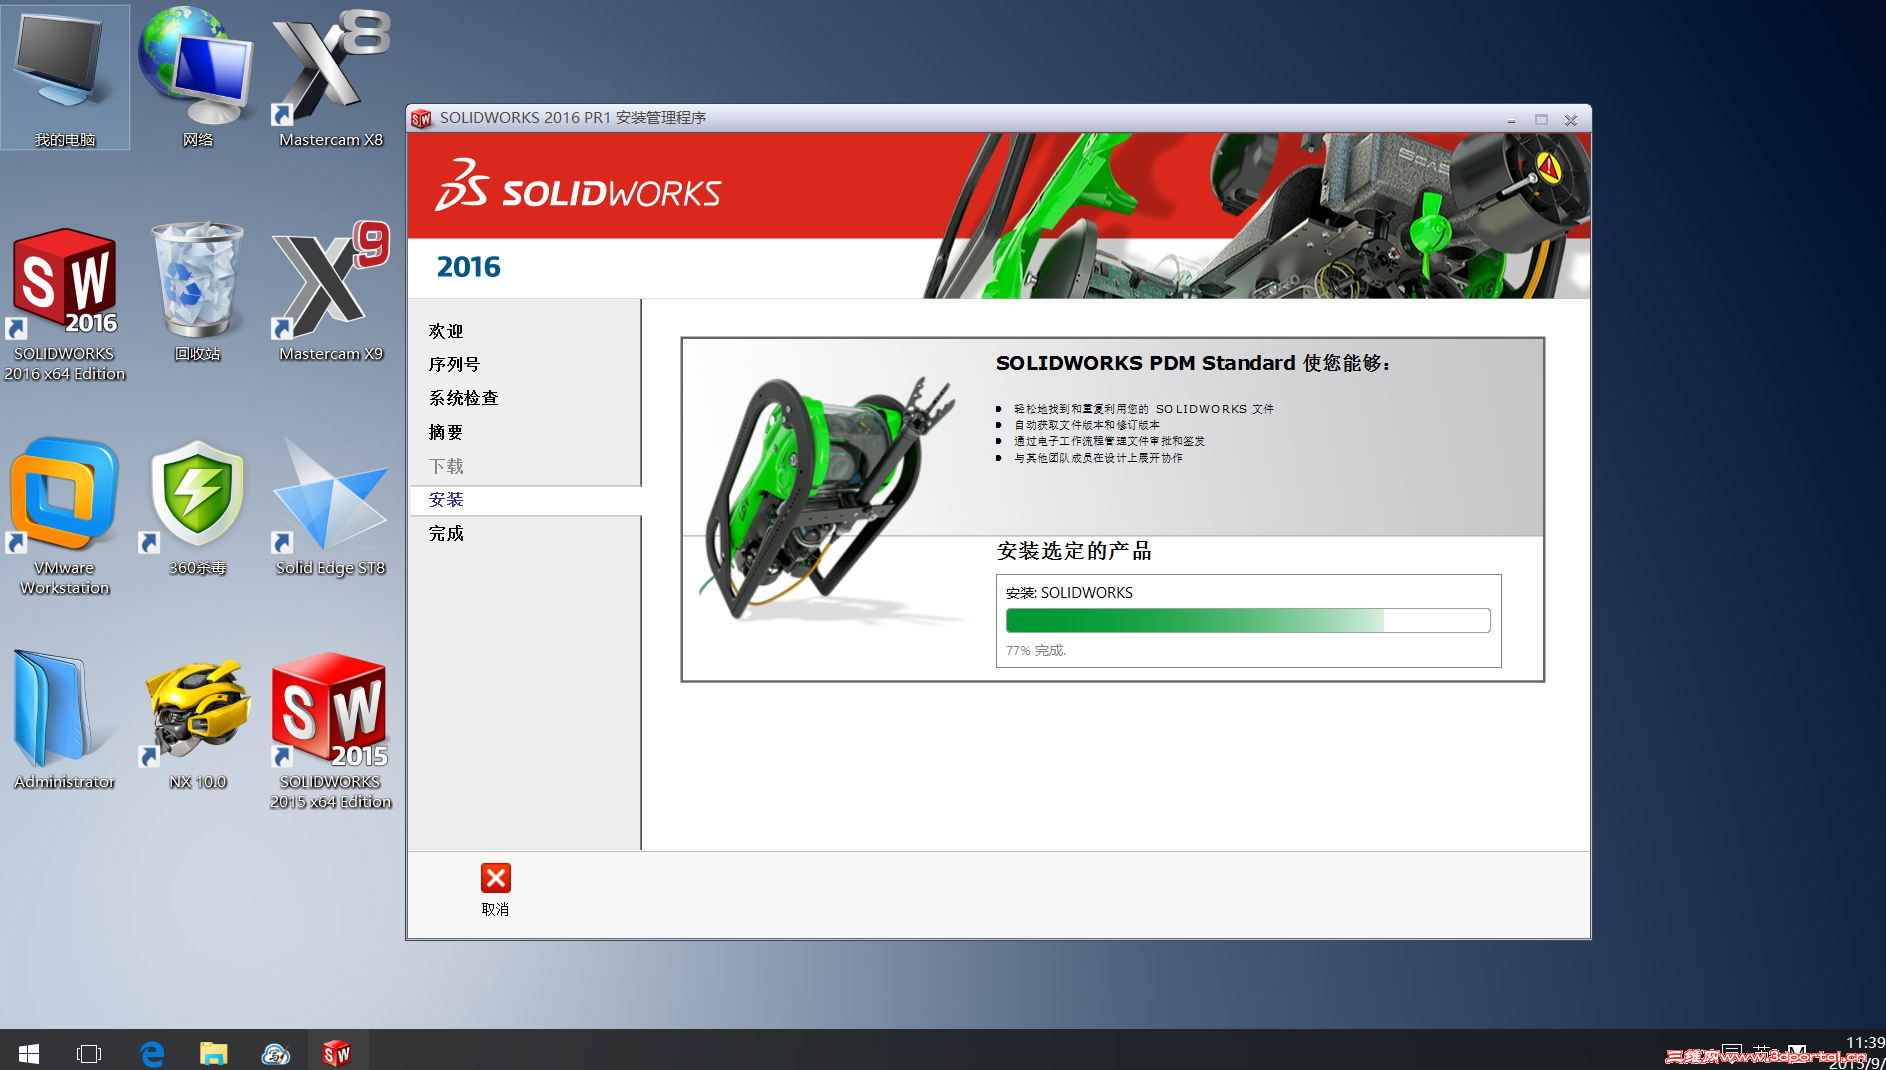Launch the Mastercam X9 shortcut

coord(331,292)
